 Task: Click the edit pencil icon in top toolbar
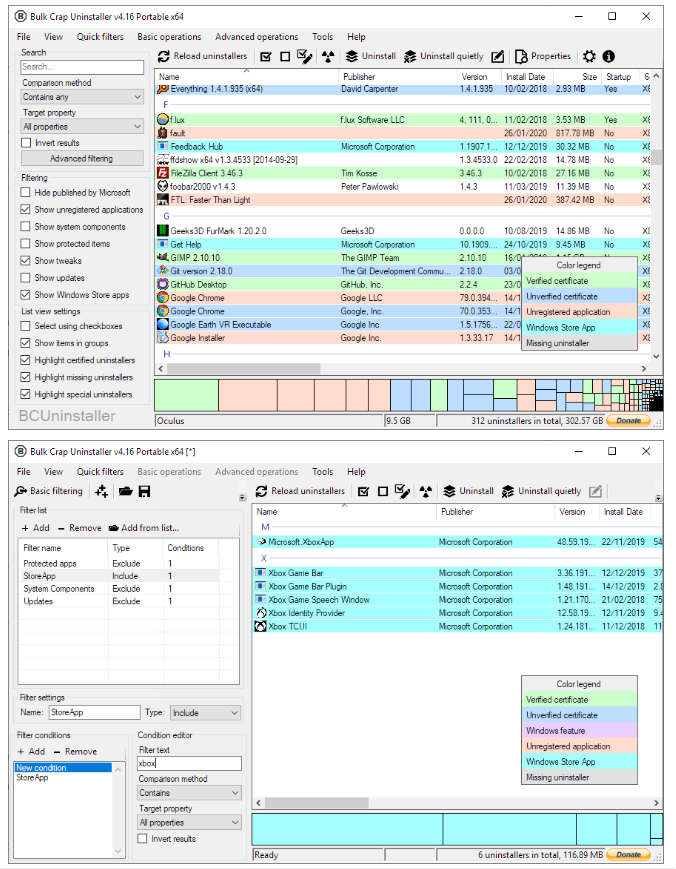[498, 57]
